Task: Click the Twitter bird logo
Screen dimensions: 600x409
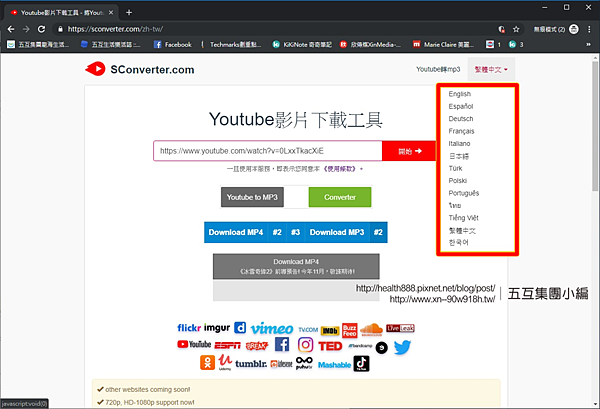Action: click(x=402, y=347)
